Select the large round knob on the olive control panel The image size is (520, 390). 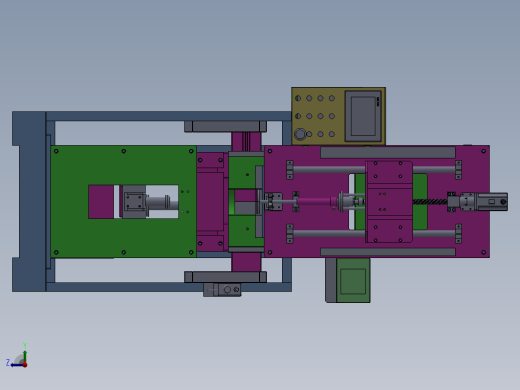300,134
